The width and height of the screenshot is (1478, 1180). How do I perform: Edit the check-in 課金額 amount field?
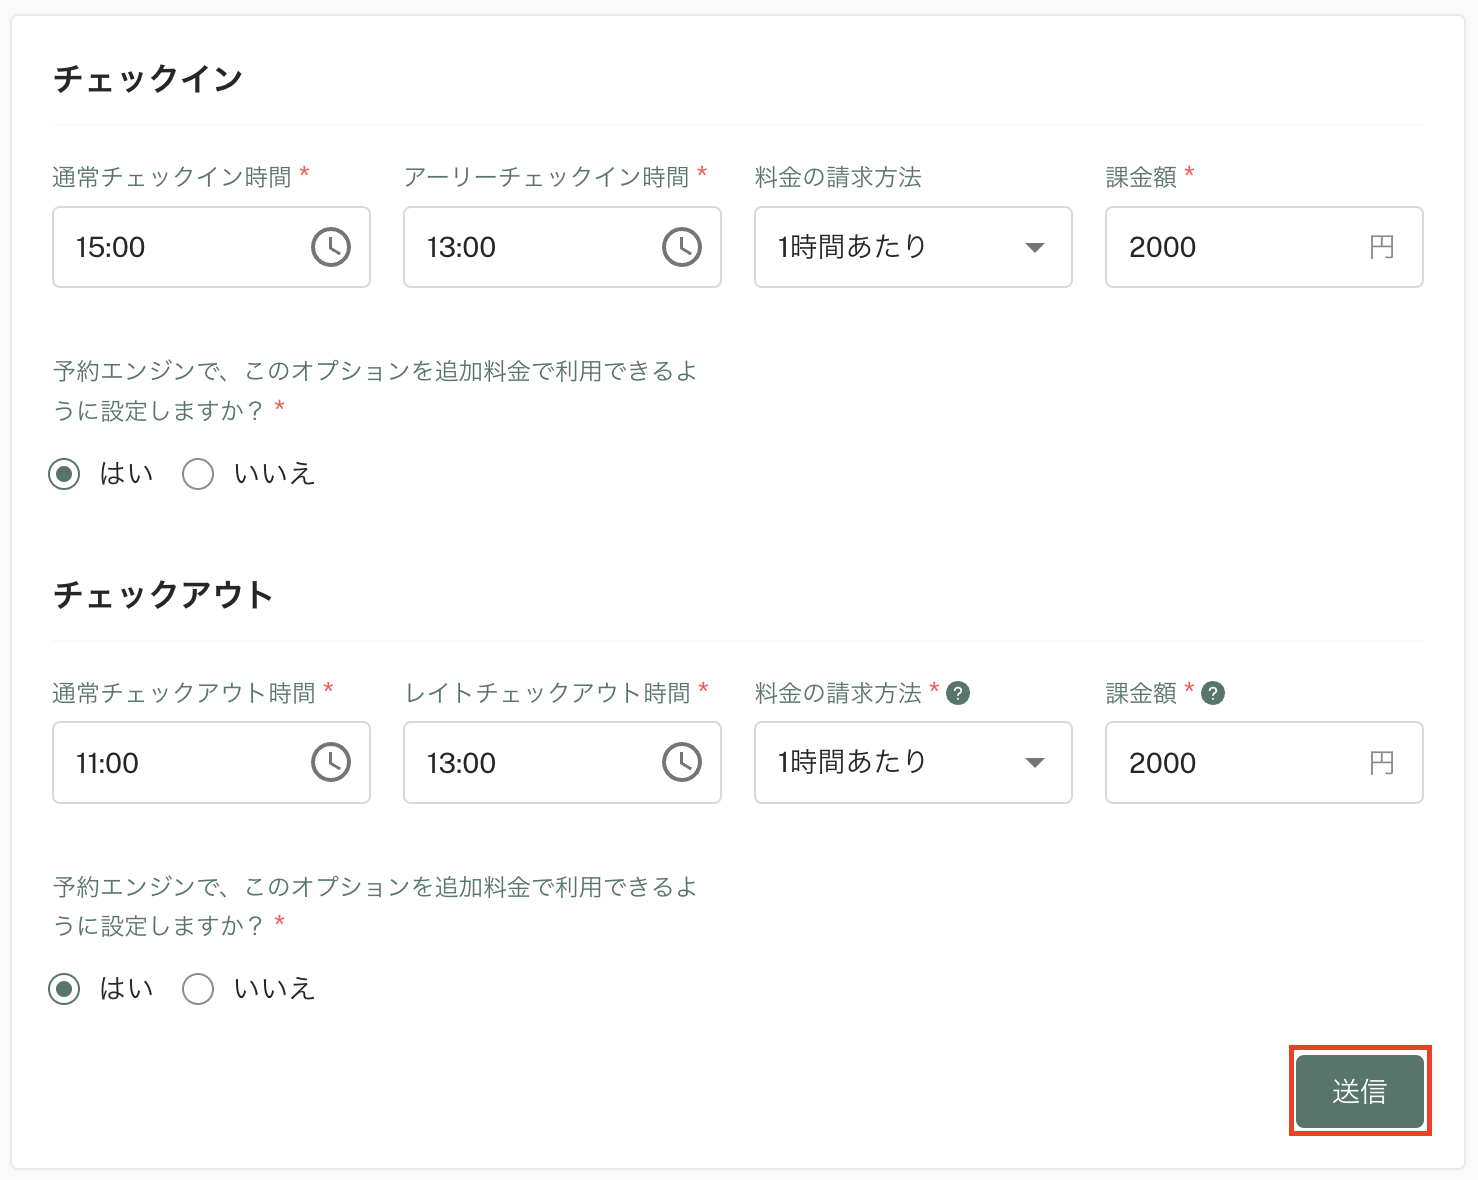[x=1264, y=247]
